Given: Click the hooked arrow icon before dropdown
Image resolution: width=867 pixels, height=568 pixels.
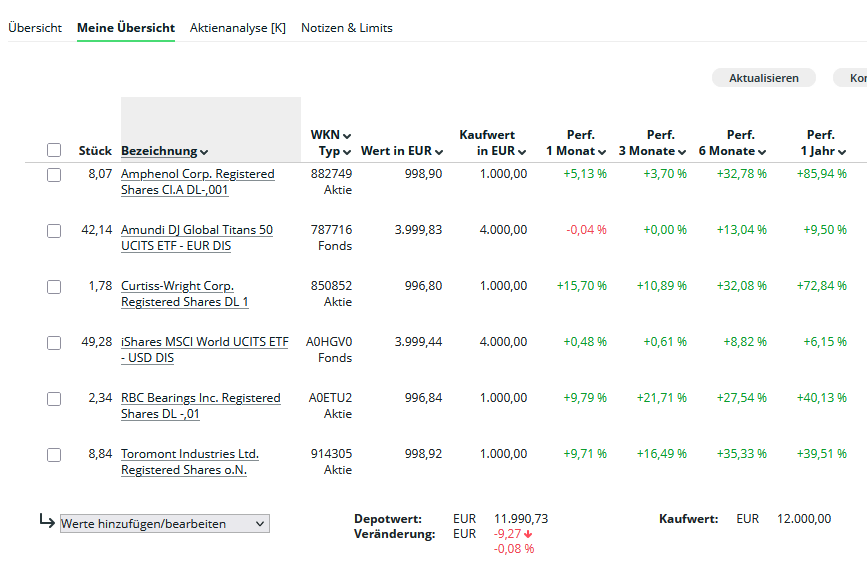Looking at the screenshot, I should pos(47,520).
